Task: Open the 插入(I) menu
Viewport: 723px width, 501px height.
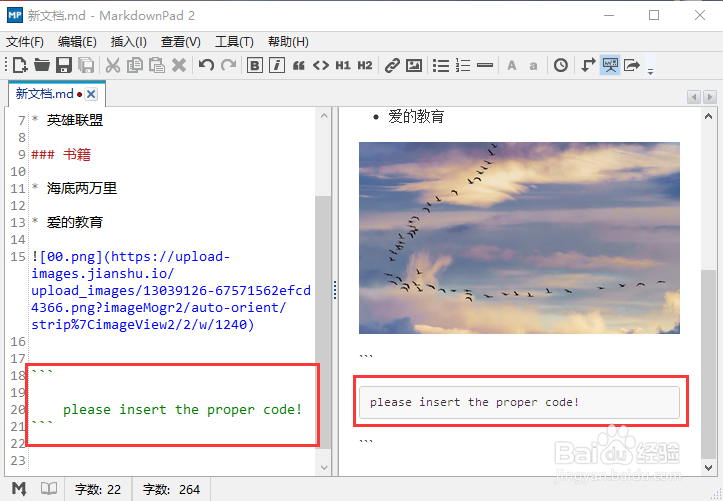Action: [129, 42]
